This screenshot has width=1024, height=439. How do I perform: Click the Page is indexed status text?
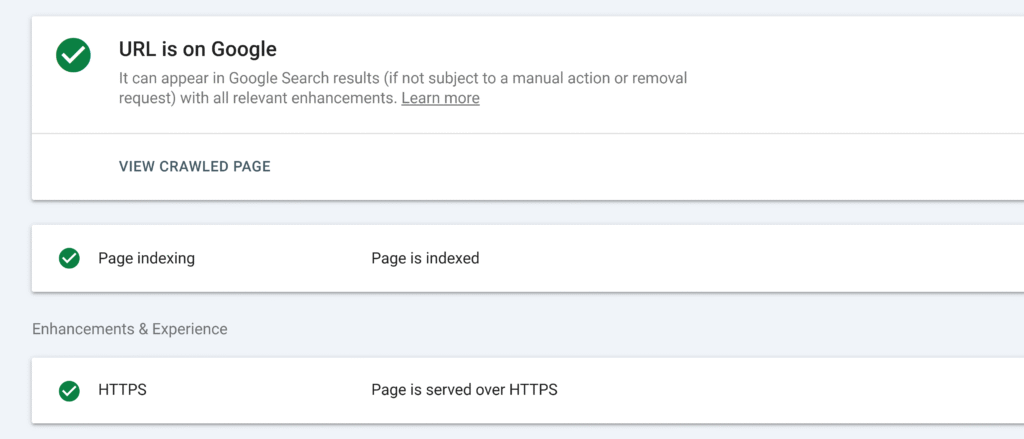pos(425,258)
